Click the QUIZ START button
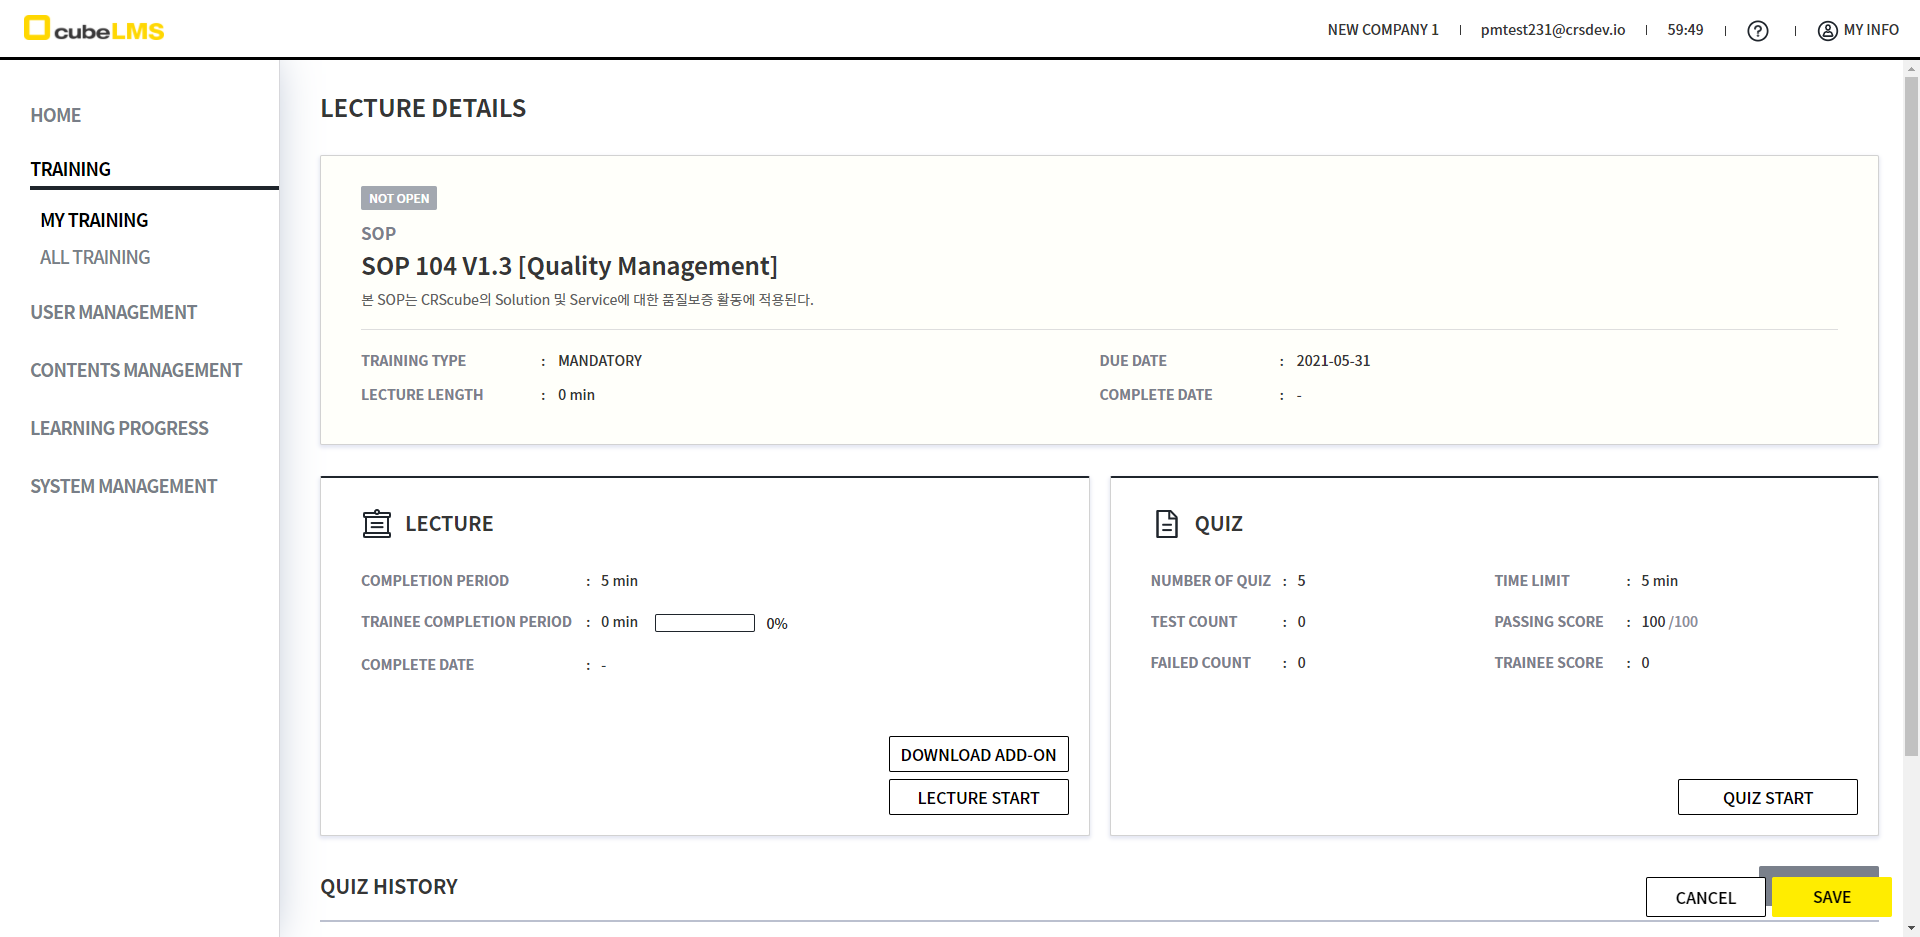 point(1767,797)
